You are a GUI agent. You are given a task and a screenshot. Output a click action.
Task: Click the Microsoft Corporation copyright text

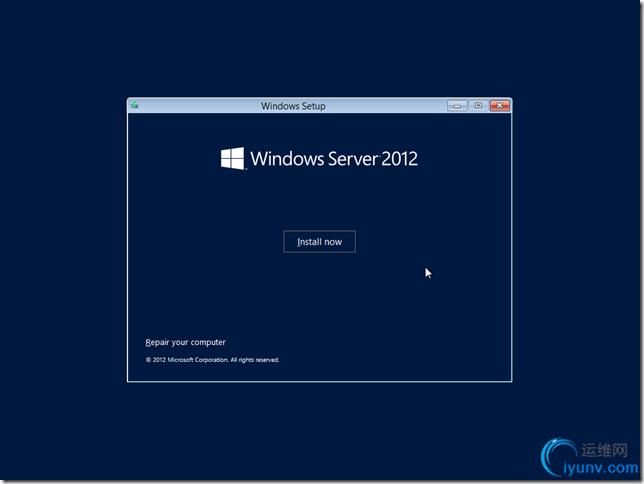click(x=212, y=360)
